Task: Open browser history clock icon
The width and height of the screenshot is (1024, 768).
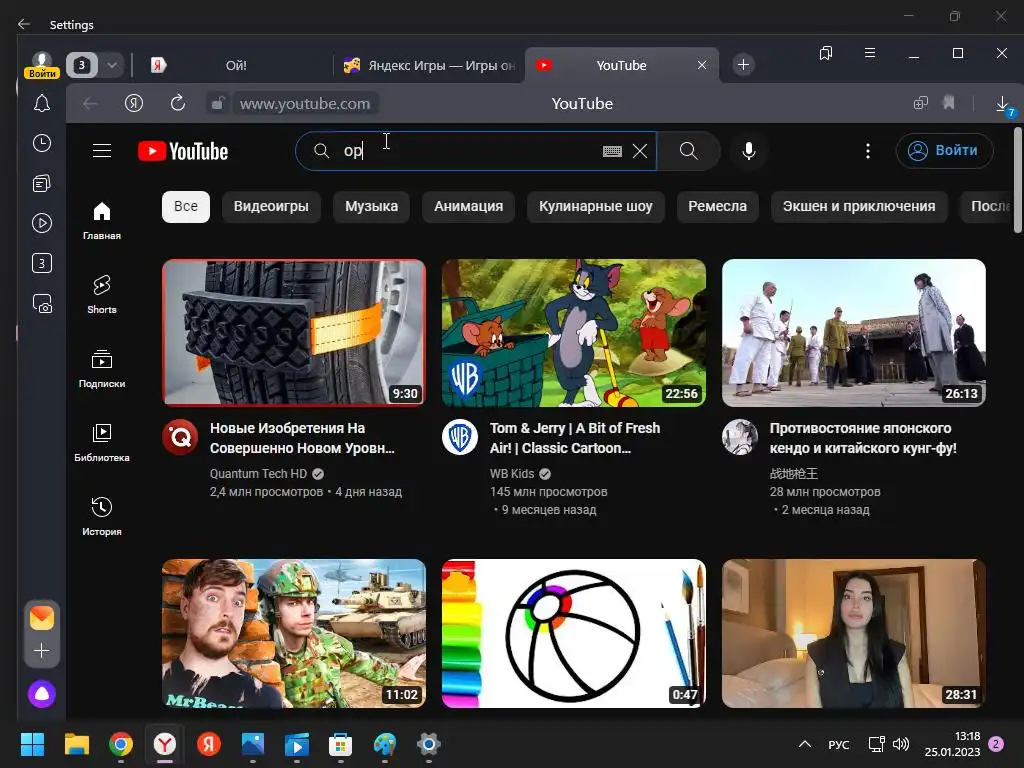Action: point(42,143)
